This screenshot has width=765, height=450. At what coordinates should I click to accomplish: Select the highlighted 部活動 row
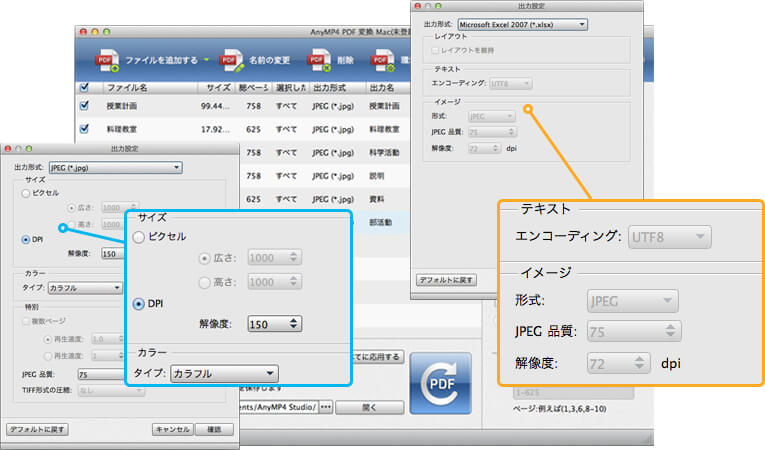tap(381, 223)
